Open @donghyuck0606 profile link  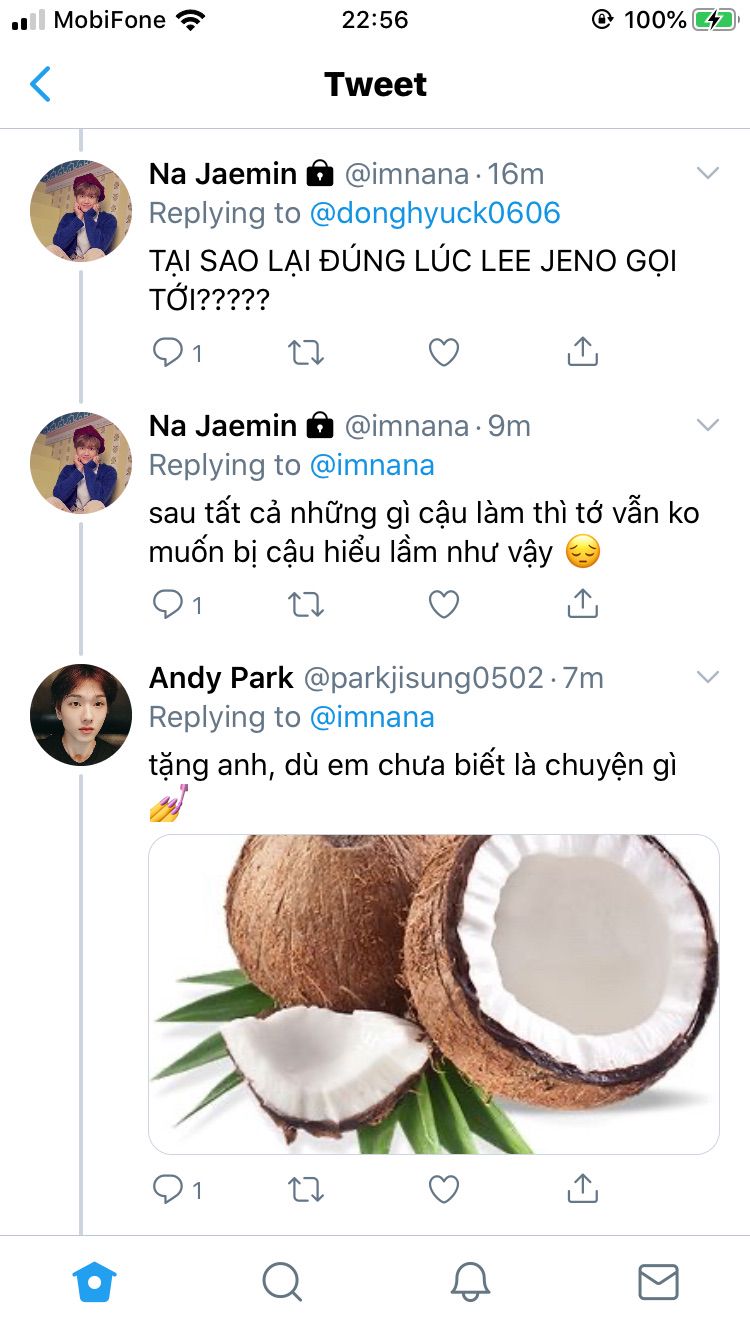pyautogui.click(x=435, y=213)
